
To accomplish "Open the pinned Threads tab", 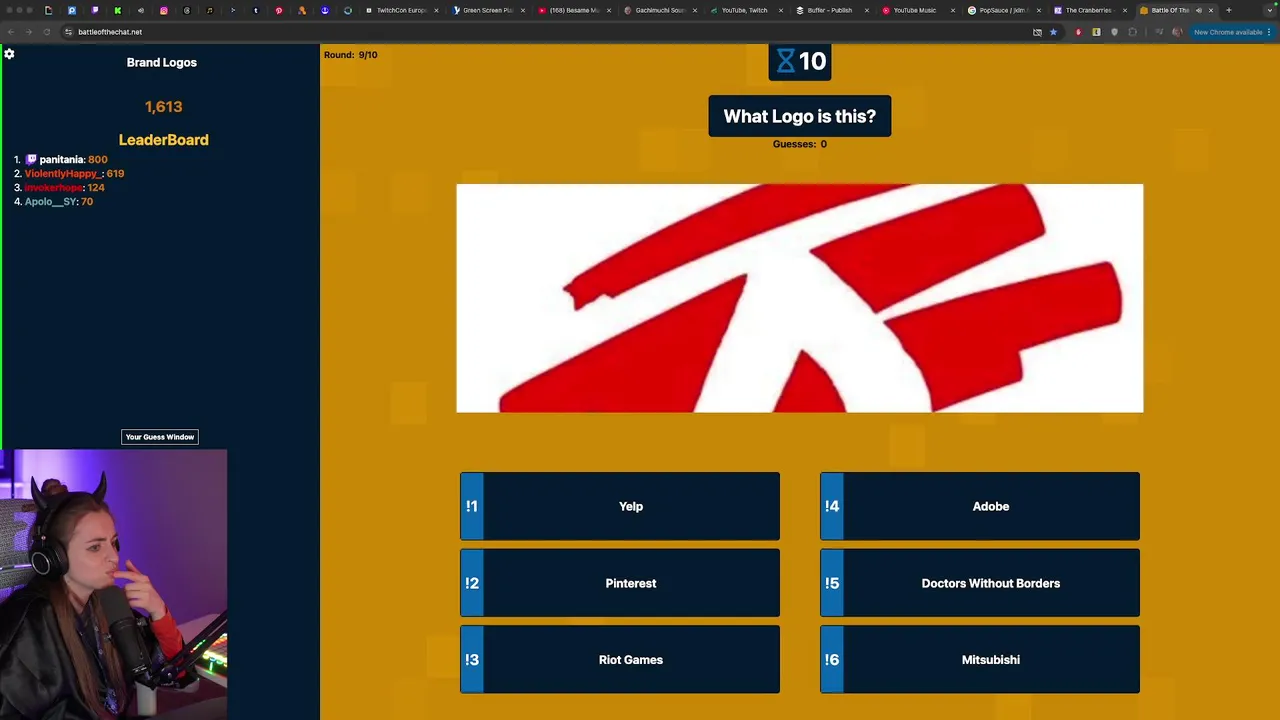I will [187, 10].
